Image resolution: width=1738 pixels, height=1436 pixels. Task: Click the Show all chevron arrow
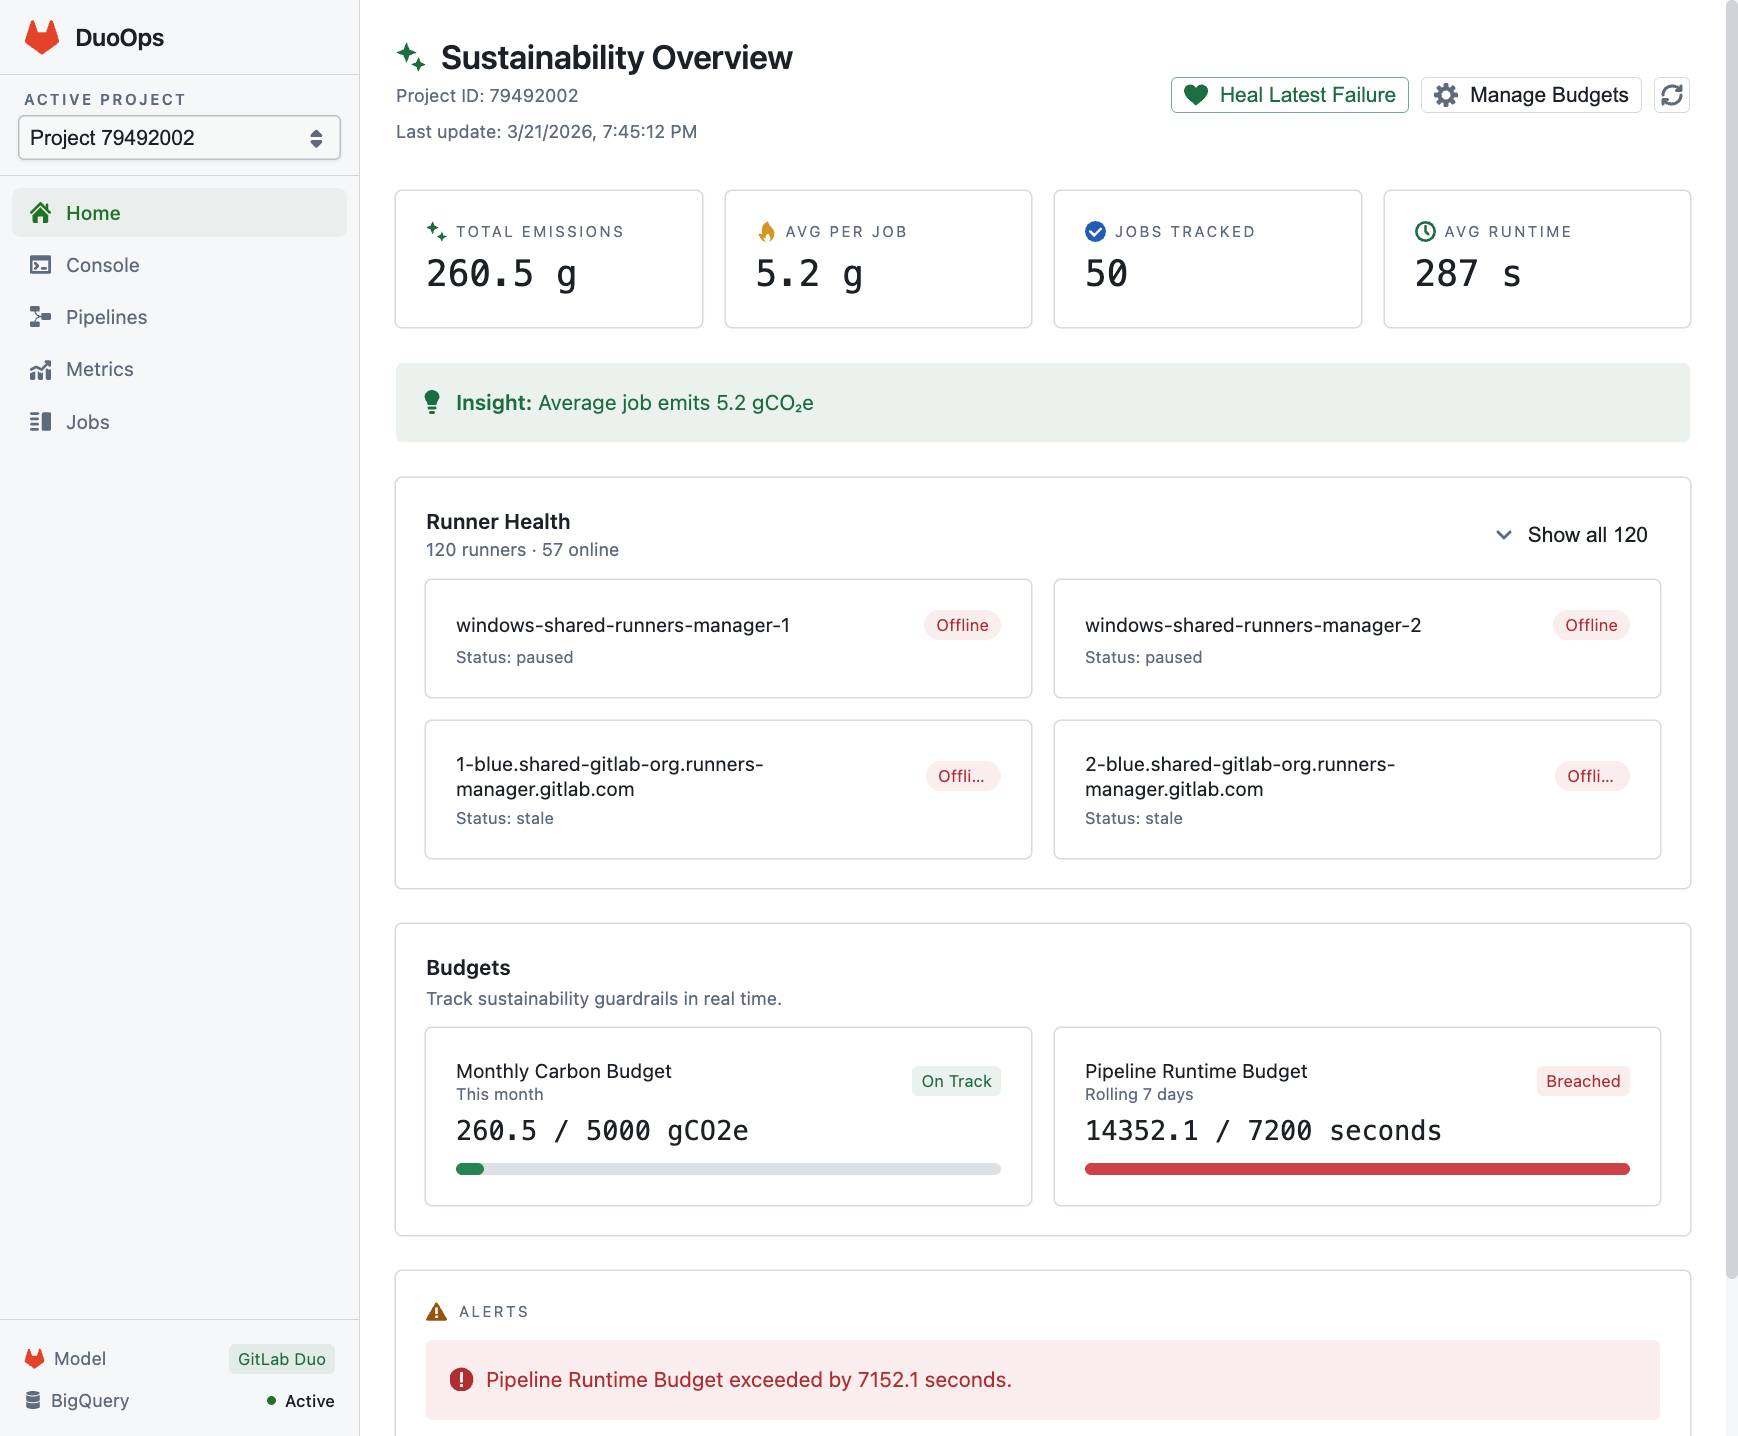click(x=1503, y=535)
